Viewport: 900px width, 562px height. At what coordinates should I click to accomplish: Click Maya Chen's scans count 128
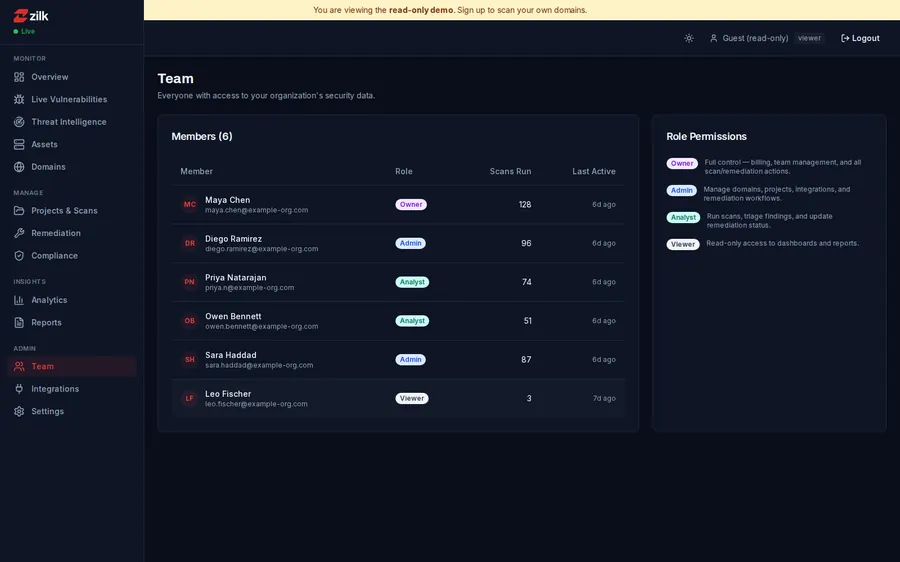tap(525, 204)
